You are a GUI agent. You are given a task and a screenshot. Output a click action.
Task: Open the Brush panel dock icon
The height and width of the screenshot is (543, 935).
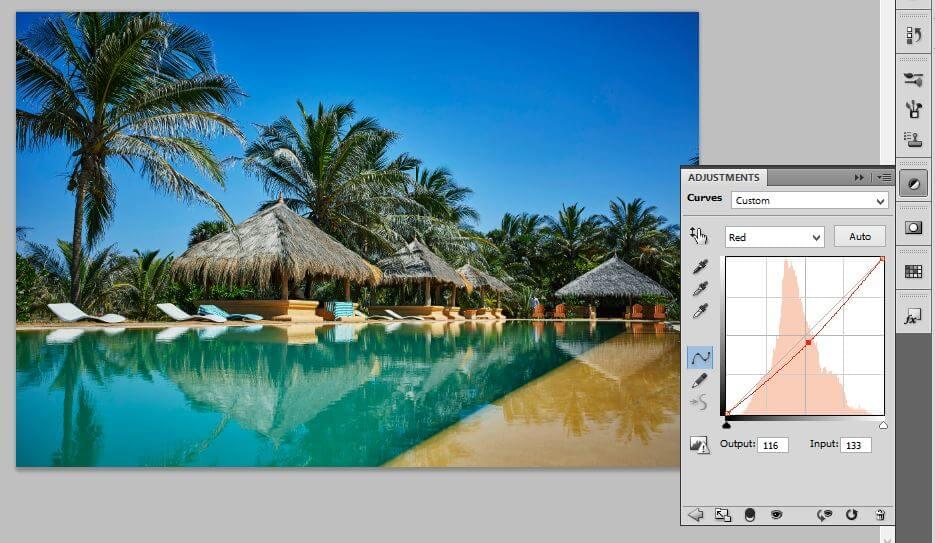click(x=913, y=79)
